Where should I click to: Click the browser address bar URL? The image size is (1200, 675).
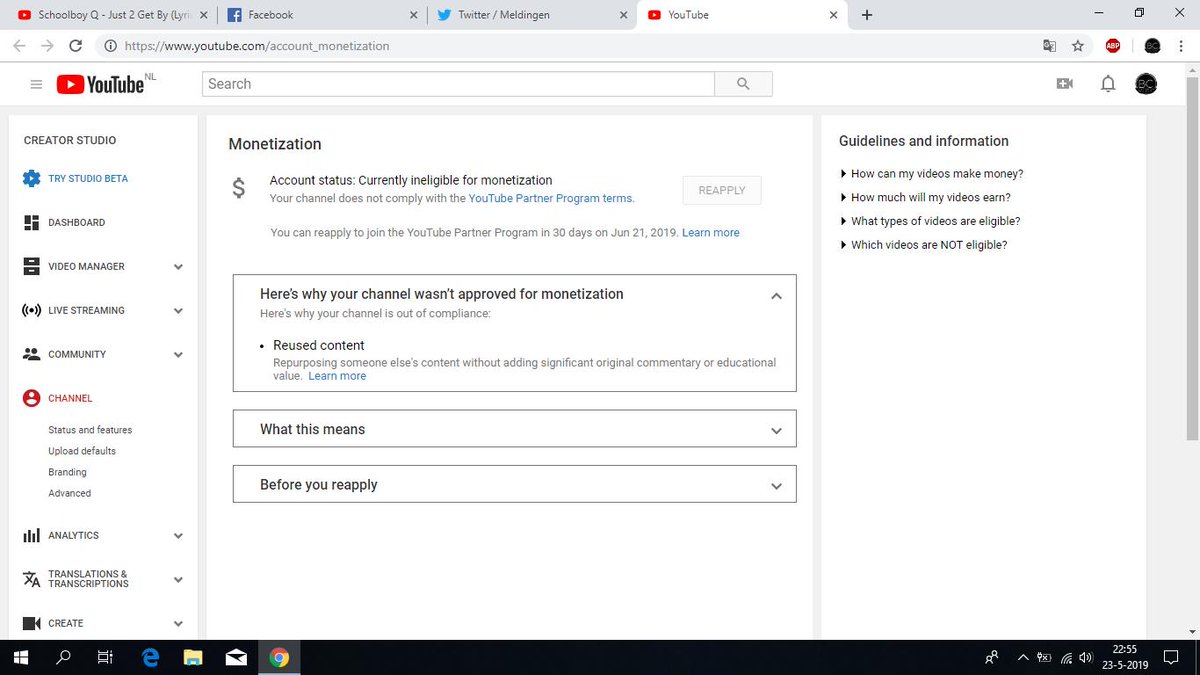(255, 46)
